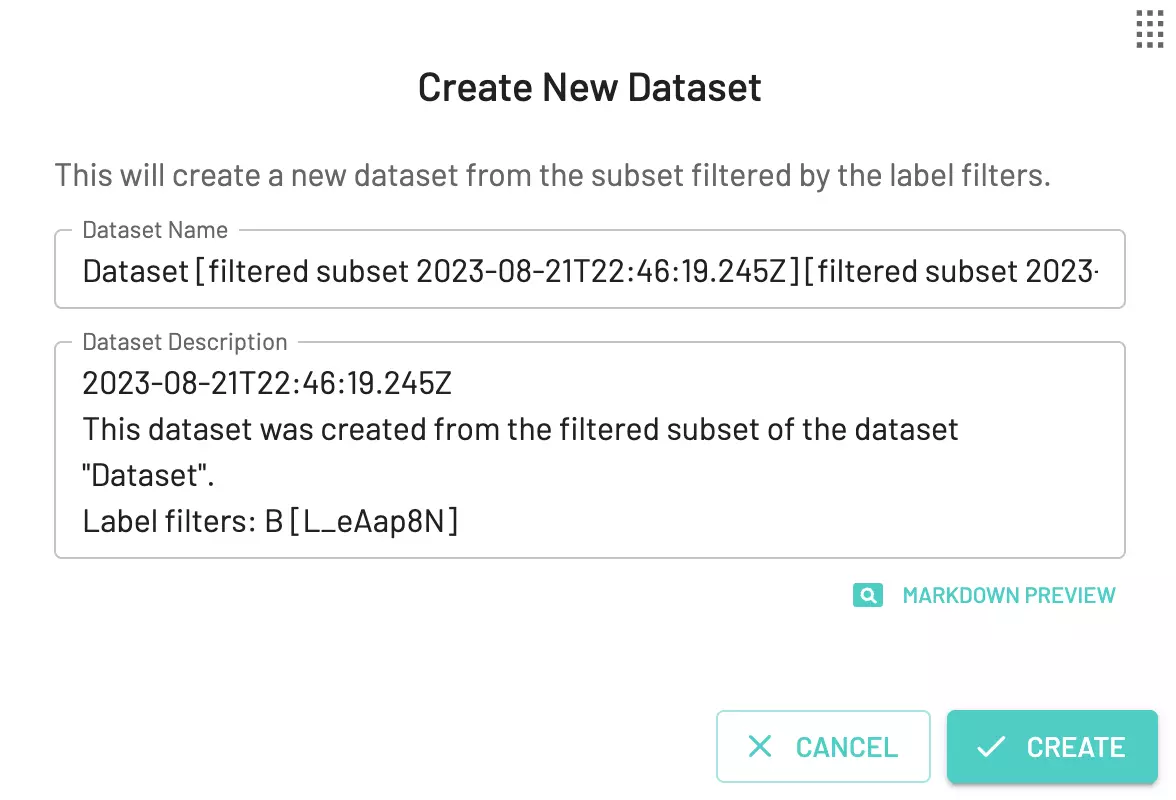Click the magnifier icon next to Markdown Preview

pos(868,595)
